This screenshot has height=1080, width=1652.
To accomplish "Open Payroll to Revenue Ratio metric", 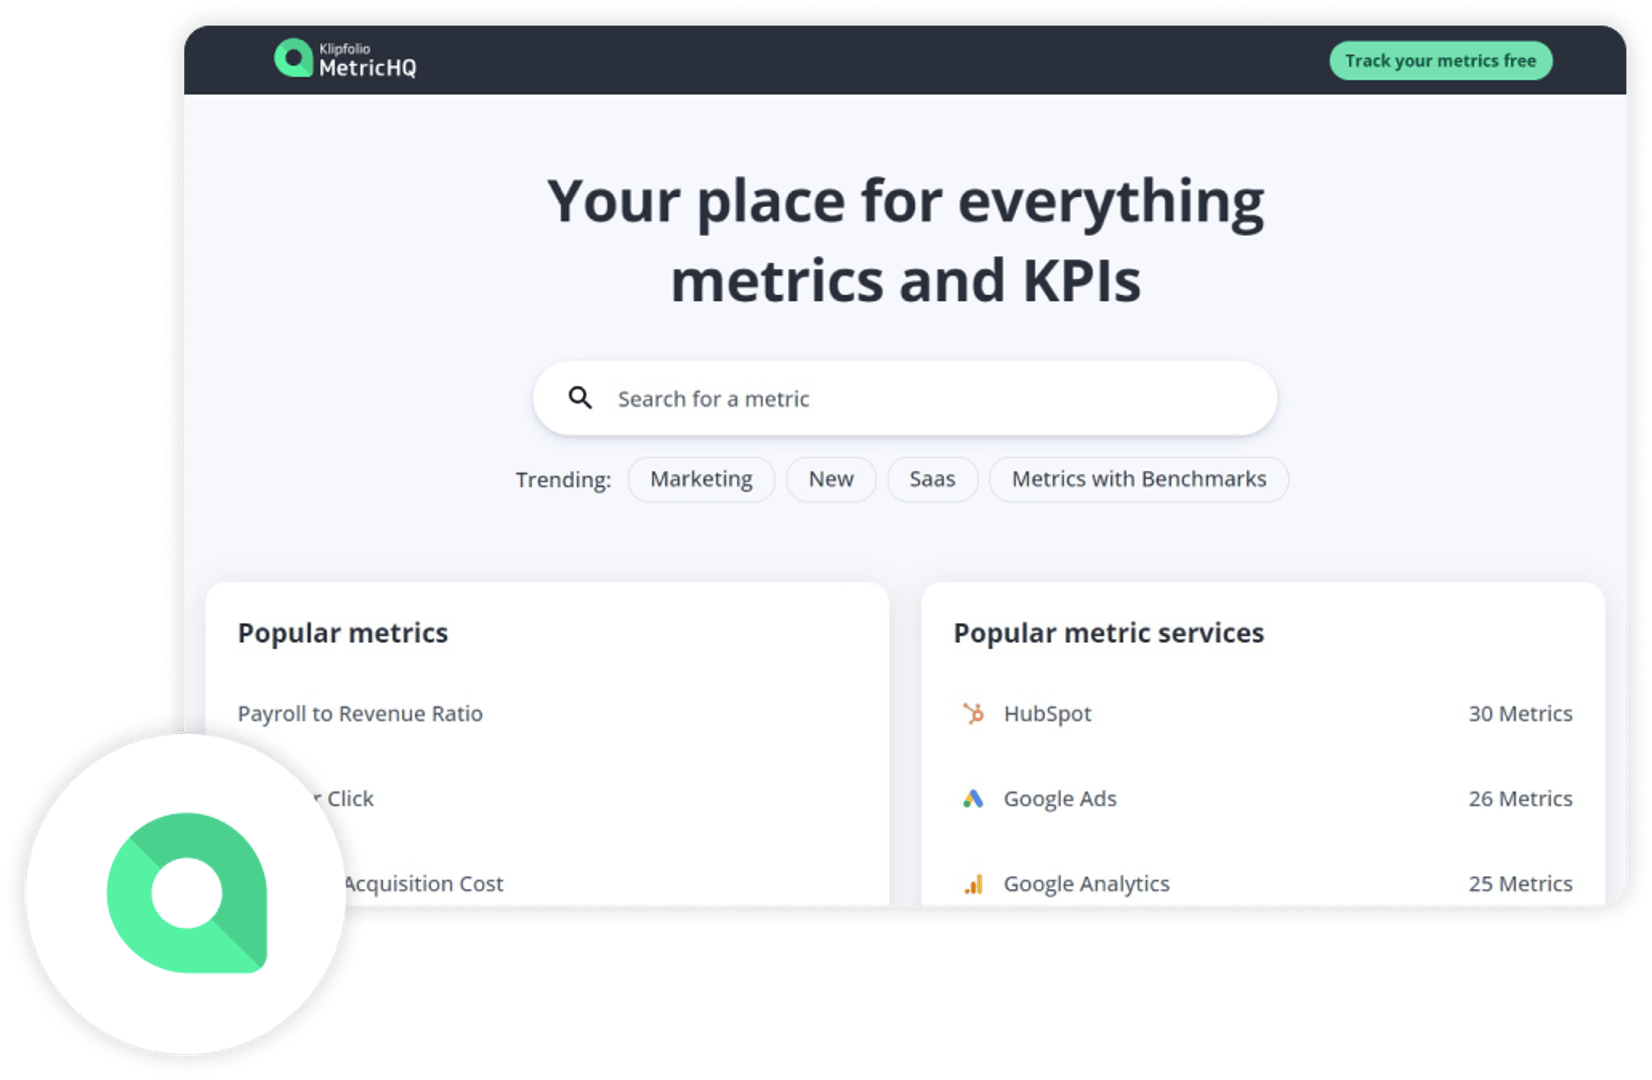I will pos(360,713).
